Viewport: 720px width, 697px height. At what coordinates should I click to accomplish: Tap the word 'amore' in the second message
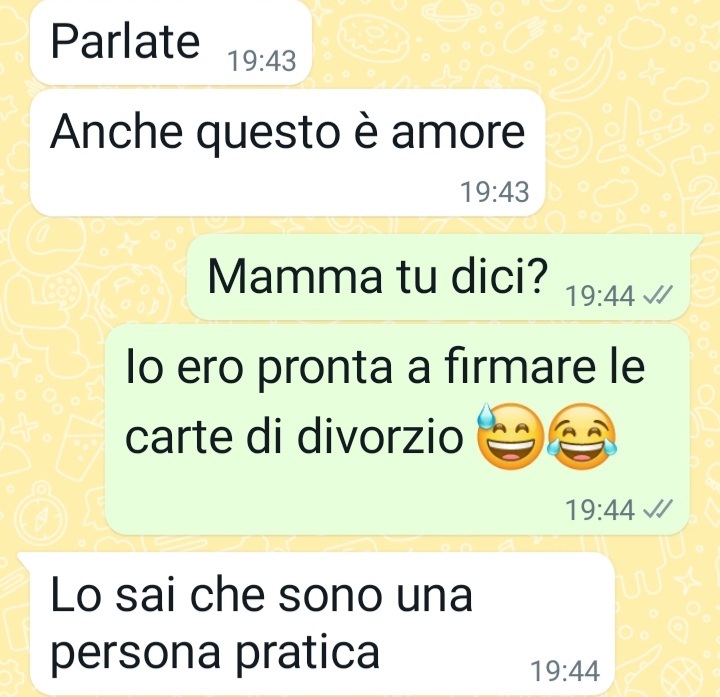pos(458,132)
